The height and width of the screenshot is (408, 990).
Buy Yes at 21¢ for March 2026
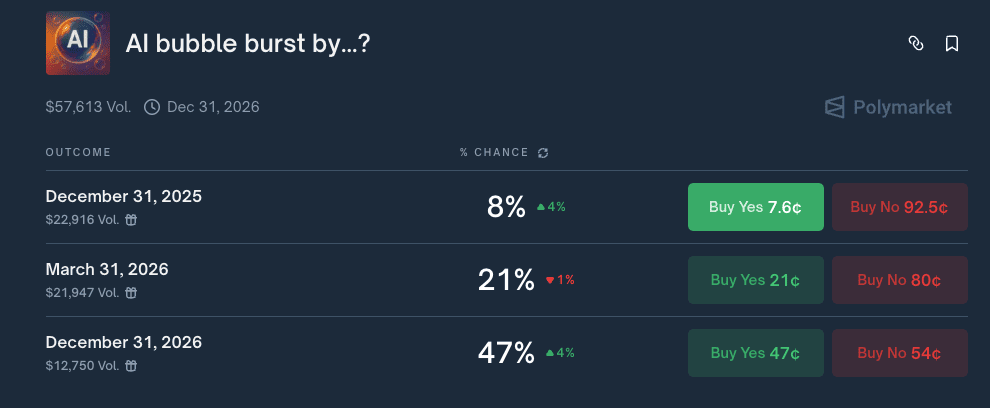(x=755, y=280)
